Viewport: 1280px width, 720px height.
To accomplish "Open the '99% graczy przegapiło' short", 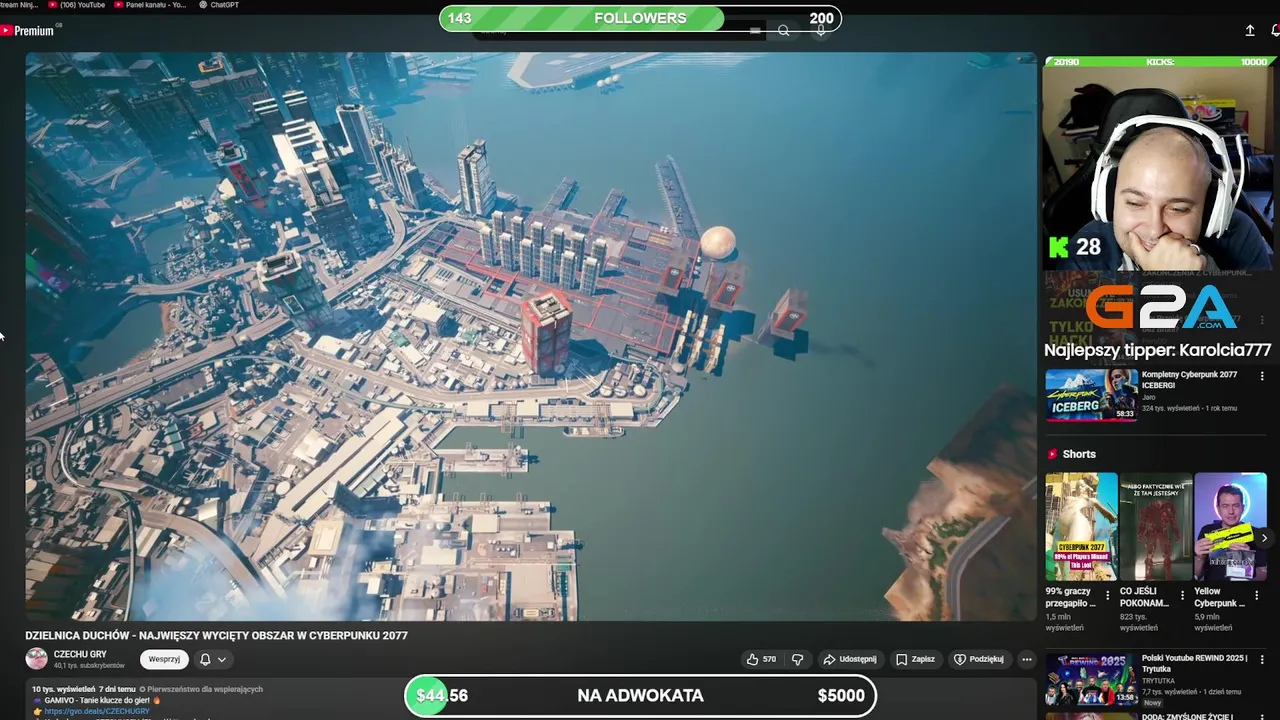I will point(1081,527).
